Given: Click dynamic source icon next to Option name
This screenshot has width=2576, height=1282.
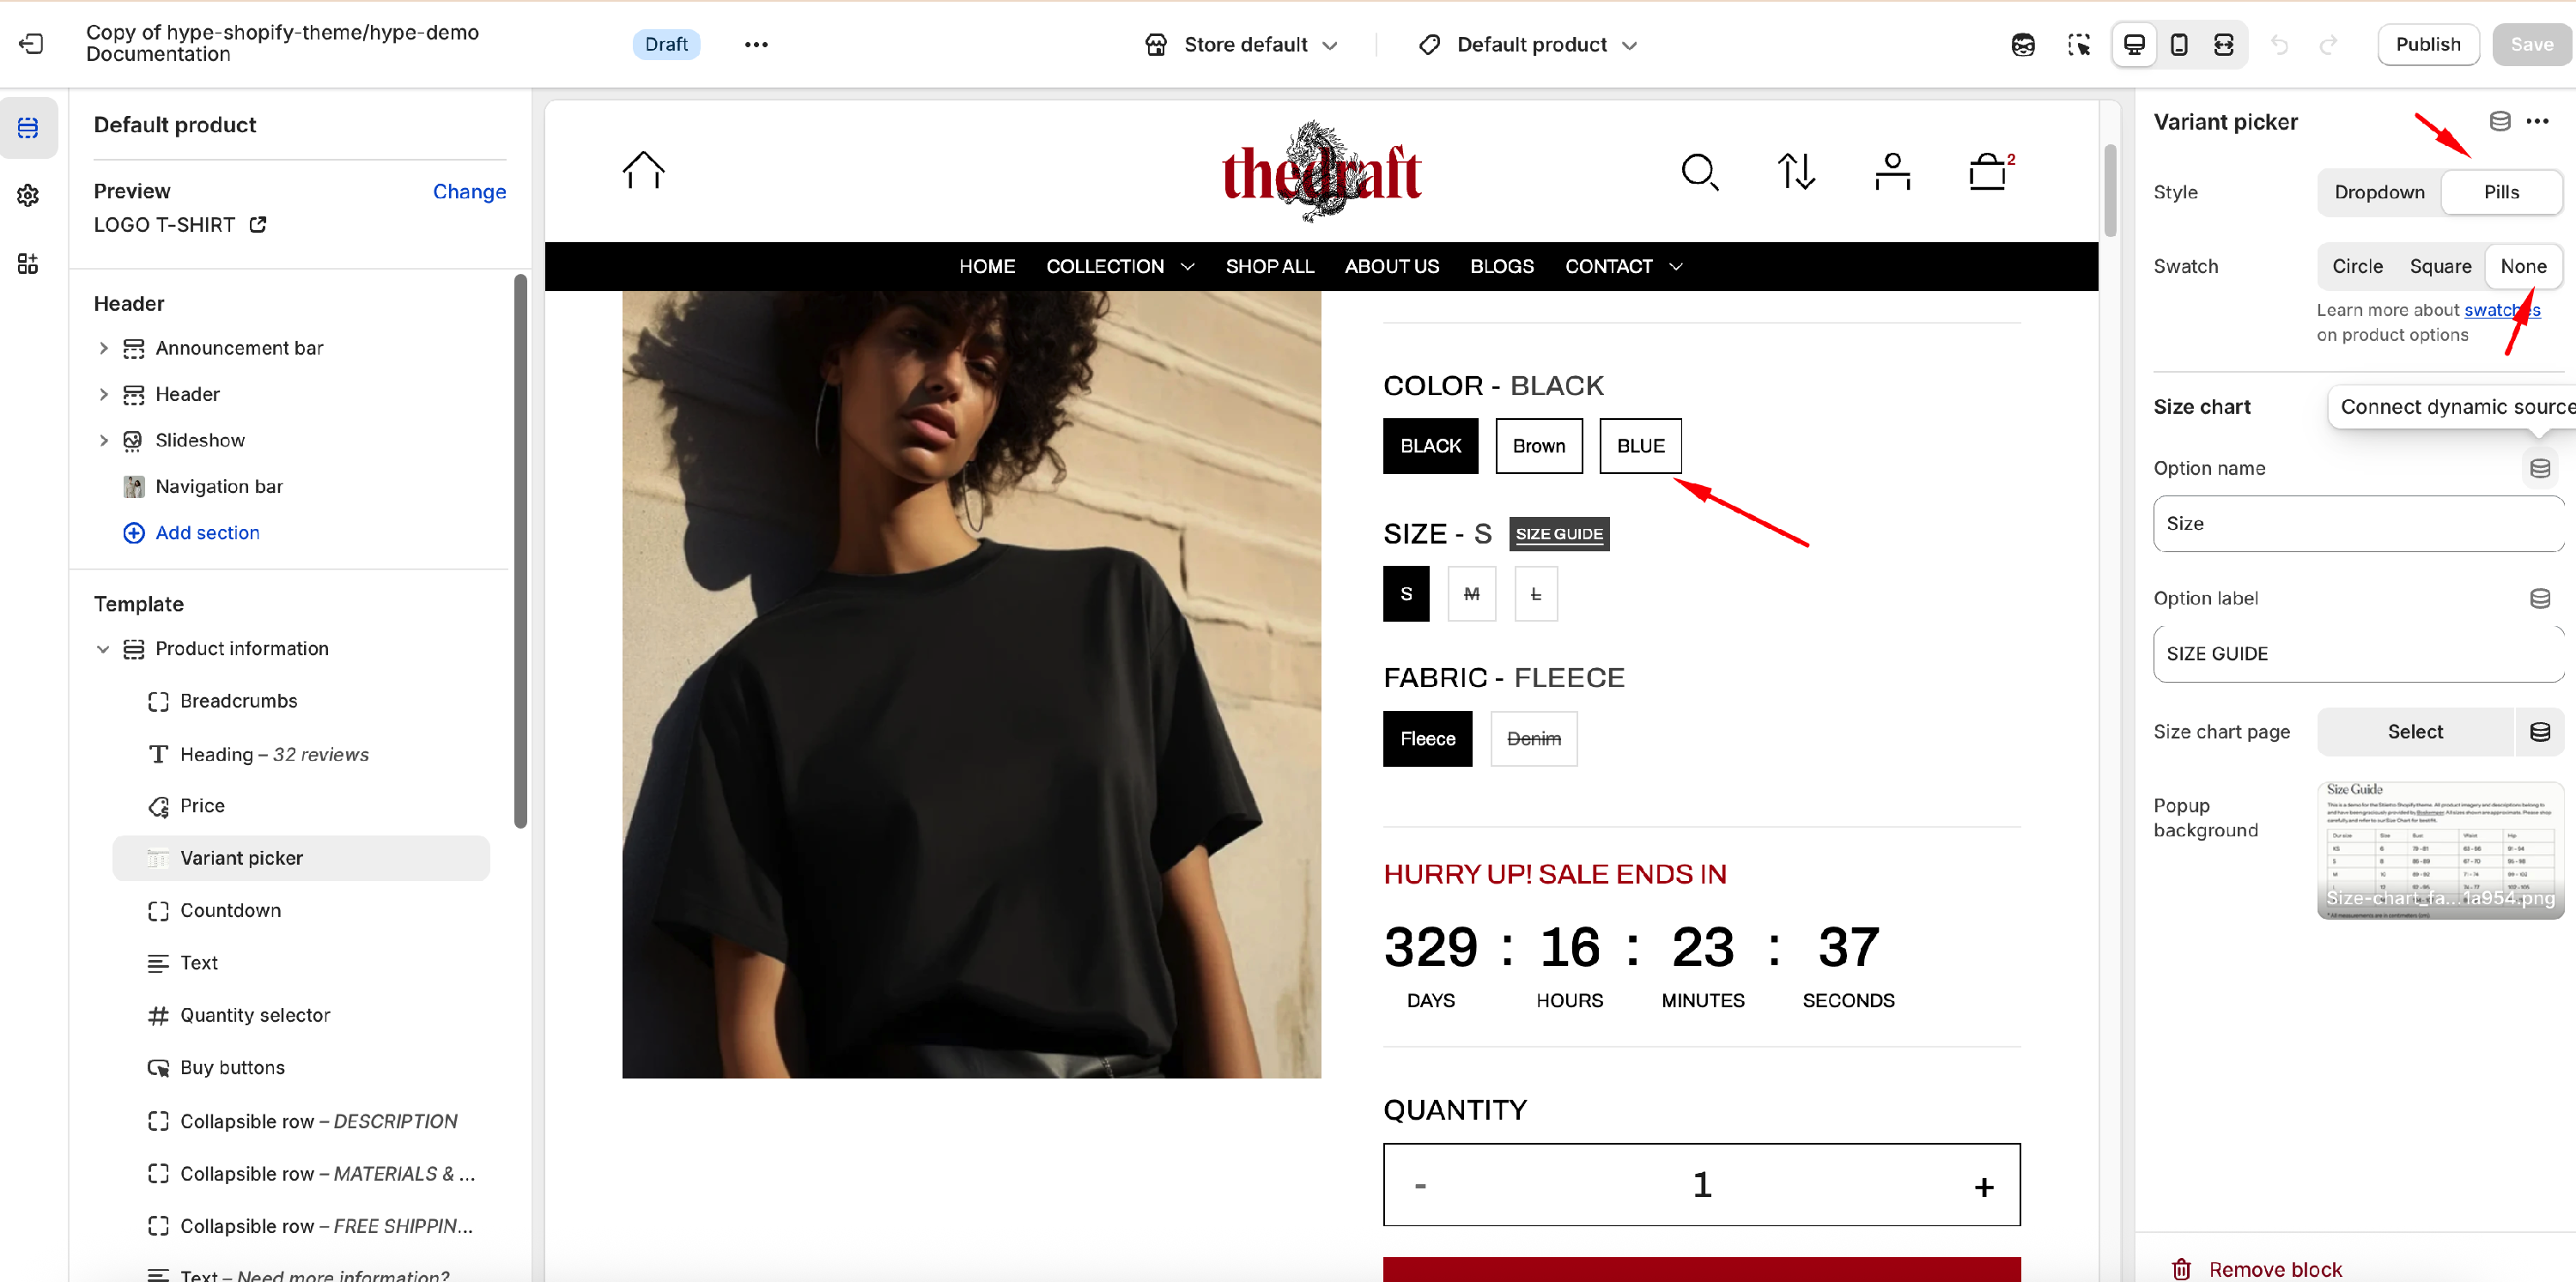Looking at the screenshot, I should tap(2539, 468).
